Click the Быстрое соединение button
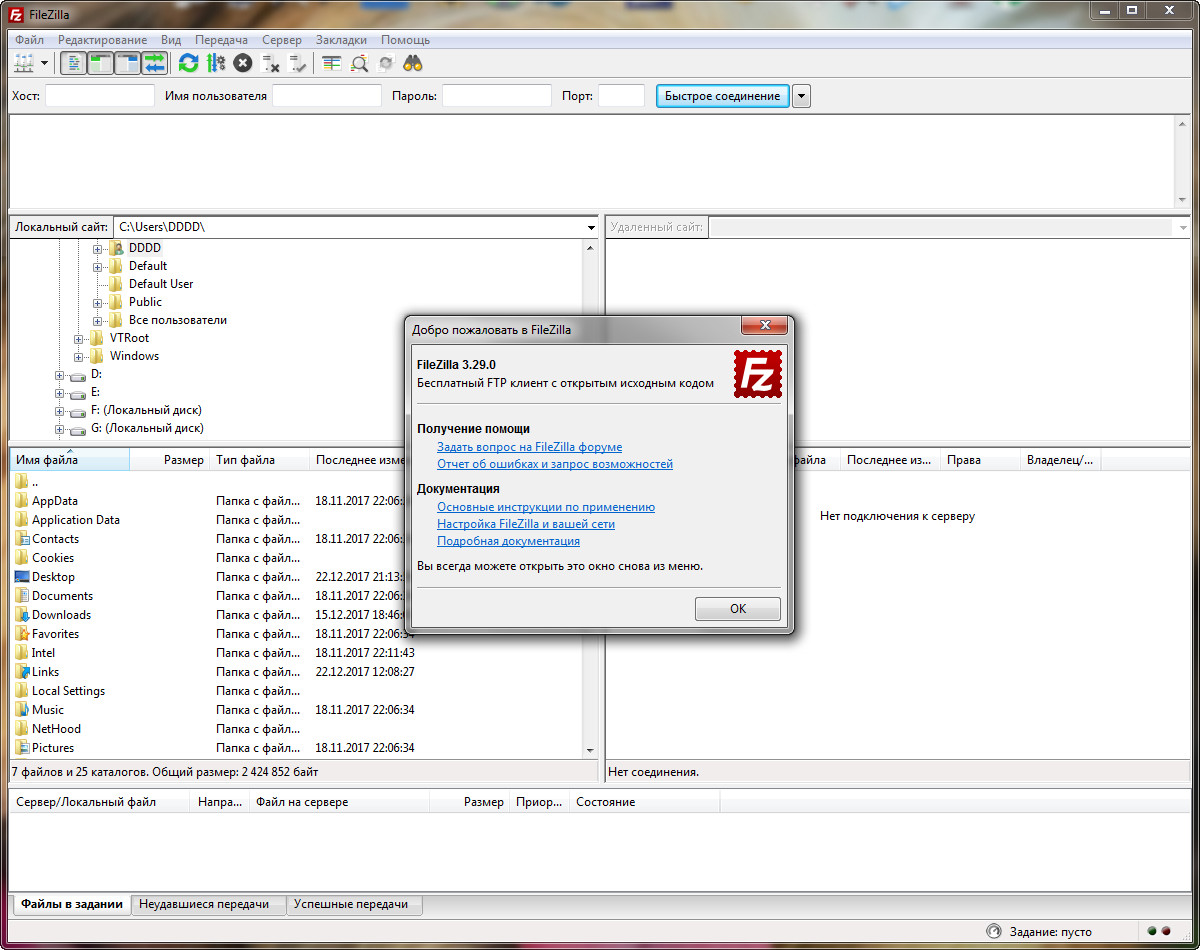The width and height of the screenshot is (1200, 950). pyautogui.click(x=723, y=96)
